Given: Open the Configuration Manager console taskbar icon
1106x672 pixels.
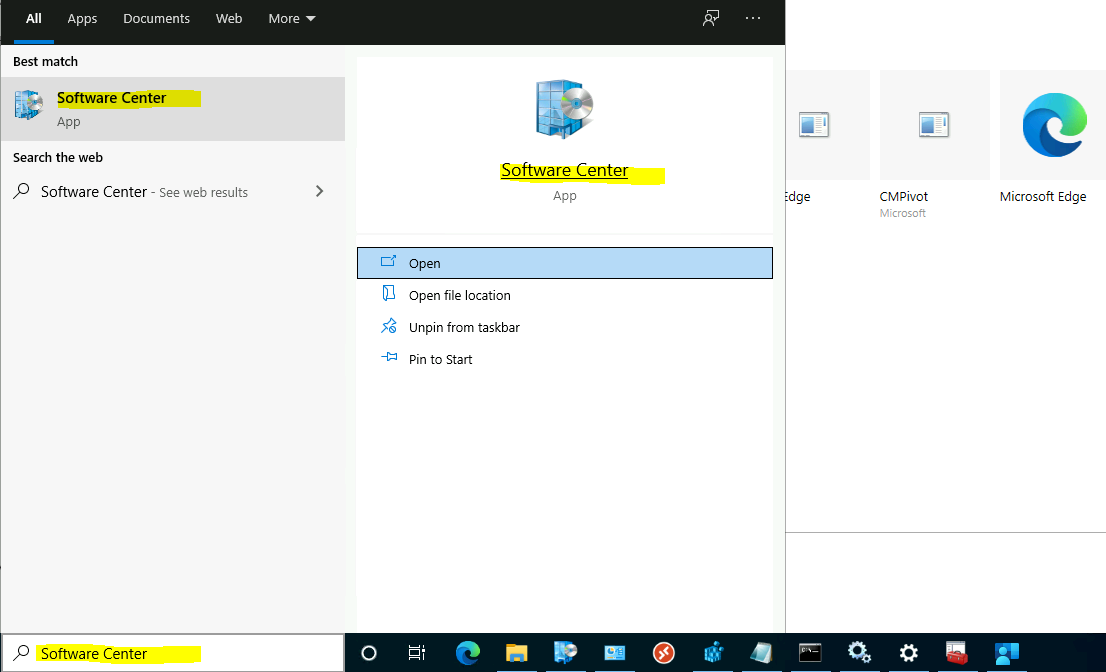Looking at the screenshot, I should click(614, 653).
